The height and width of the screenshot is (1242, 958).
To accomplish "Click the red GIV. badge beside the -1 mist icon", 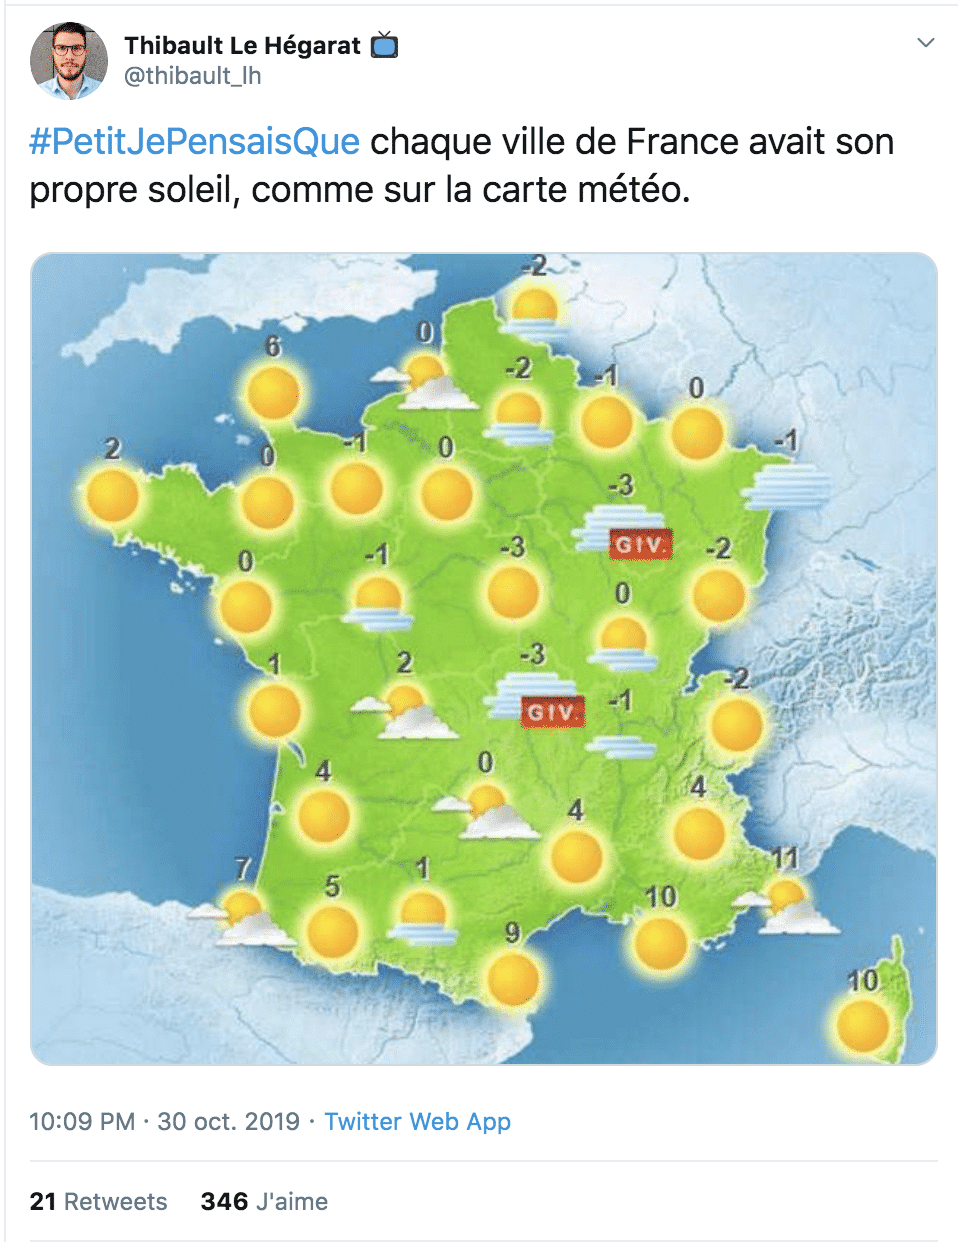I will click(552, 712).
